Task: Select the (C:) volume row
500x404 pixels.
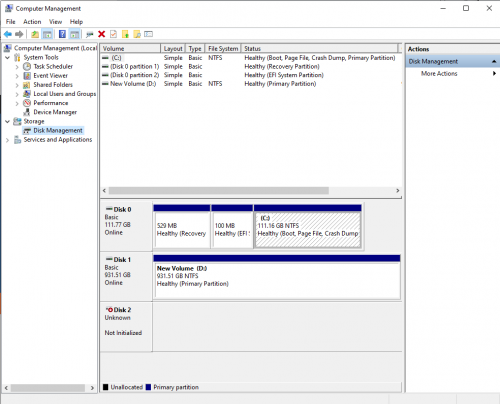Action: coord(251,58)
